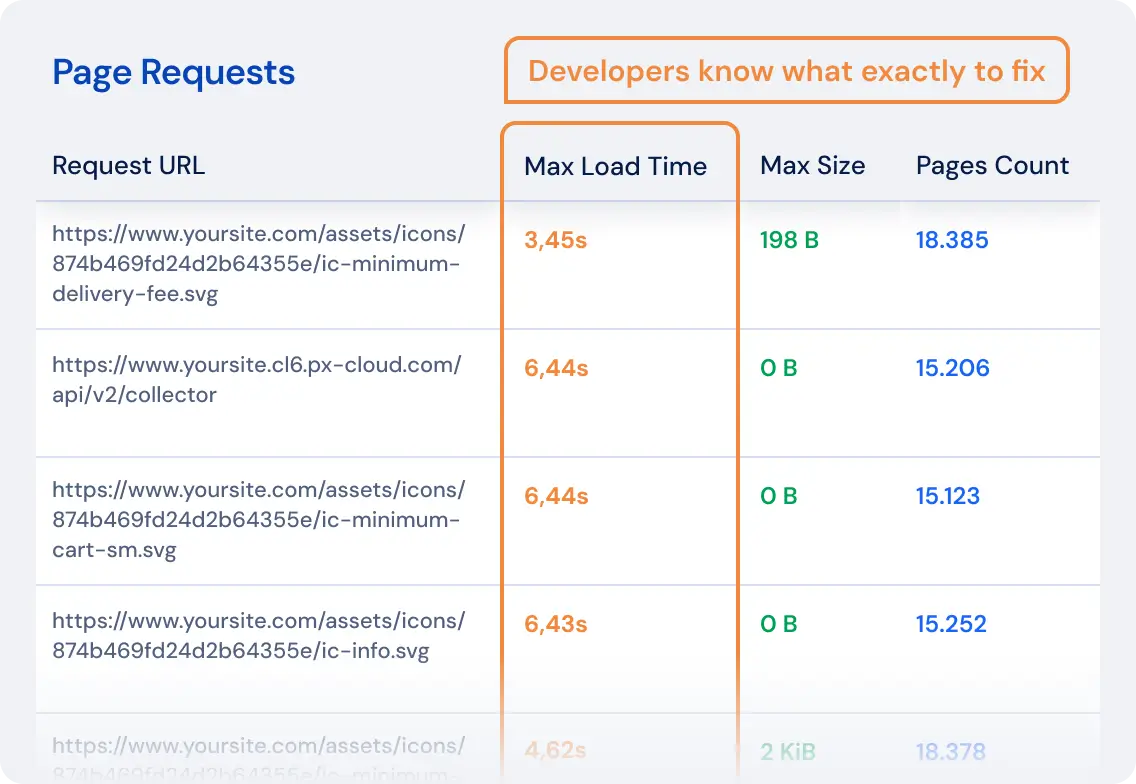
Task: Click the faded 4,62s load time value
Action: click(555, 751)
